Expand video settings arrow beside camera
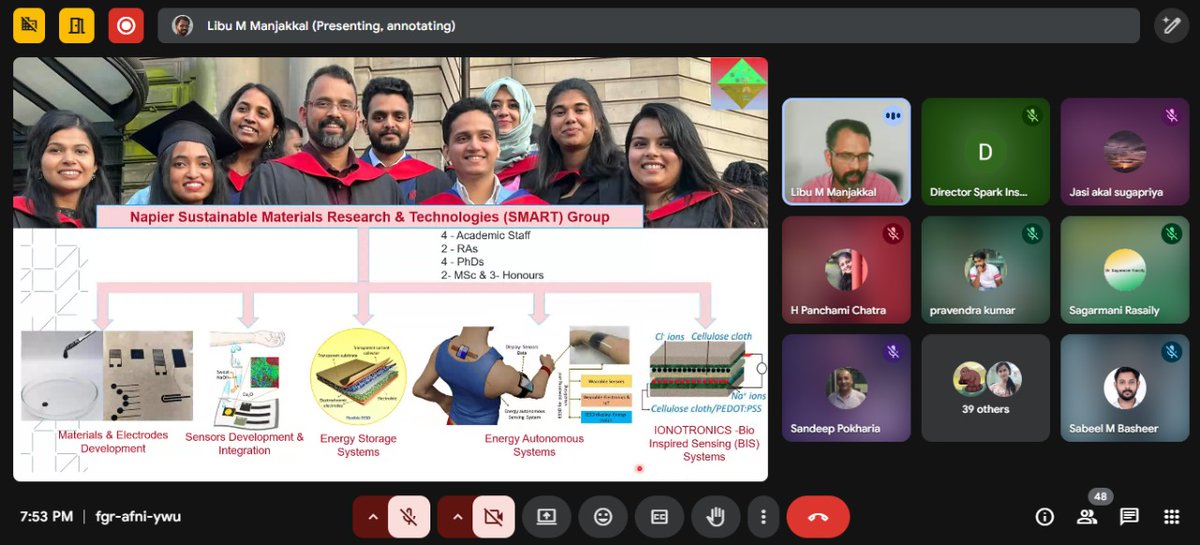The image size is (1200, 545). (457, 517)
